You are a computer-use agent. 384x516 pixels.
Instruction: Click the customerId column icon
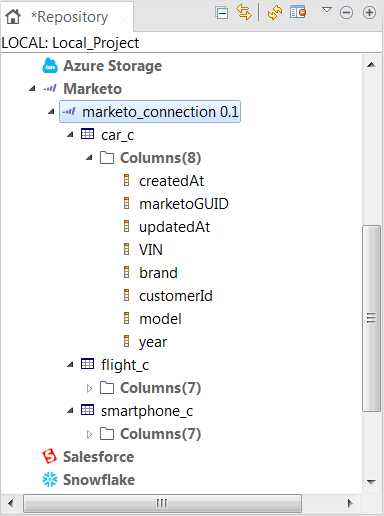coord(126,295)
